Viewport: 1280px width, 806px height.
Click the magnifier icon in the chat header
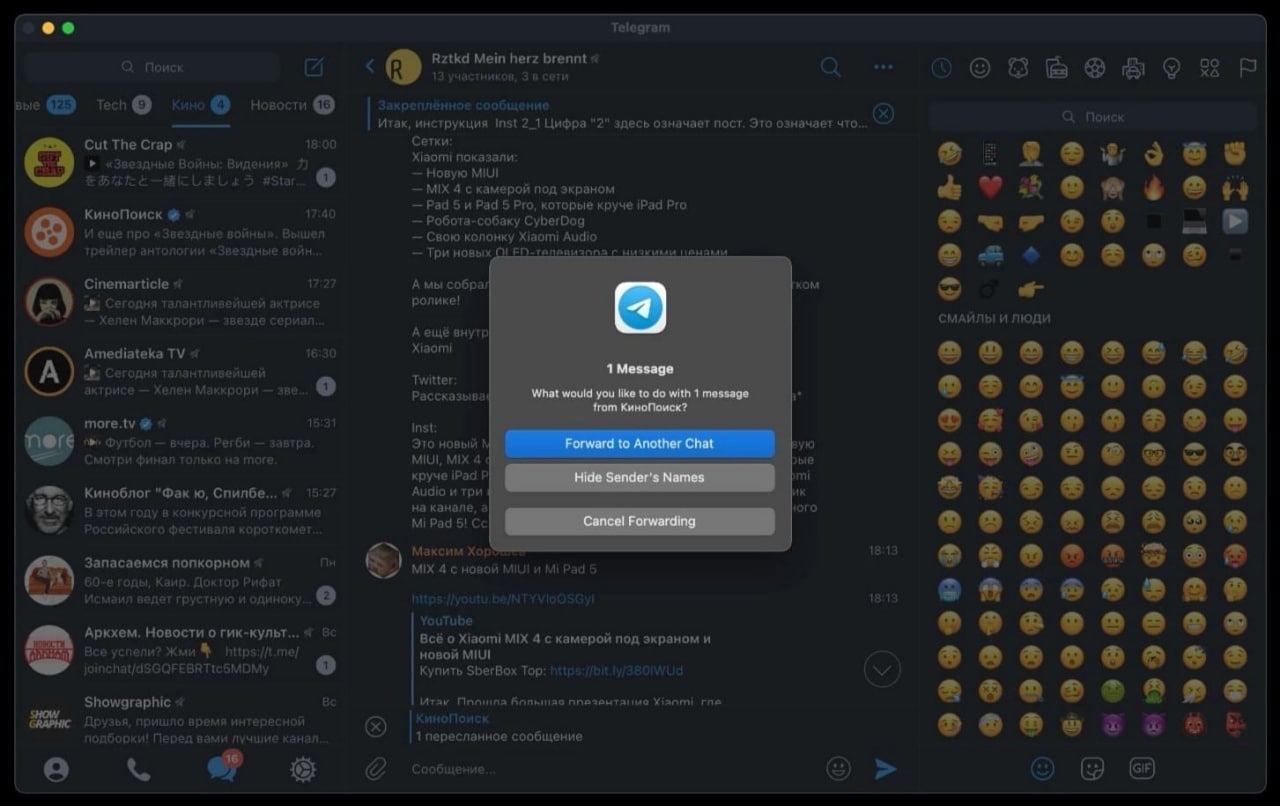[x=830, y=67]
